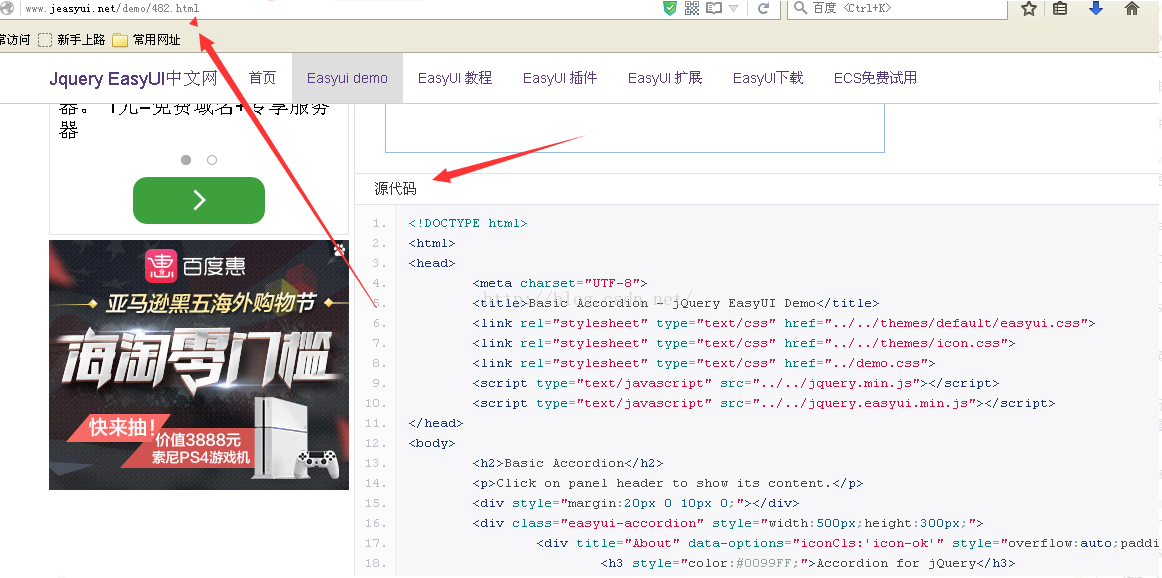Click demo preview box above 源代码

pos(634,128)
